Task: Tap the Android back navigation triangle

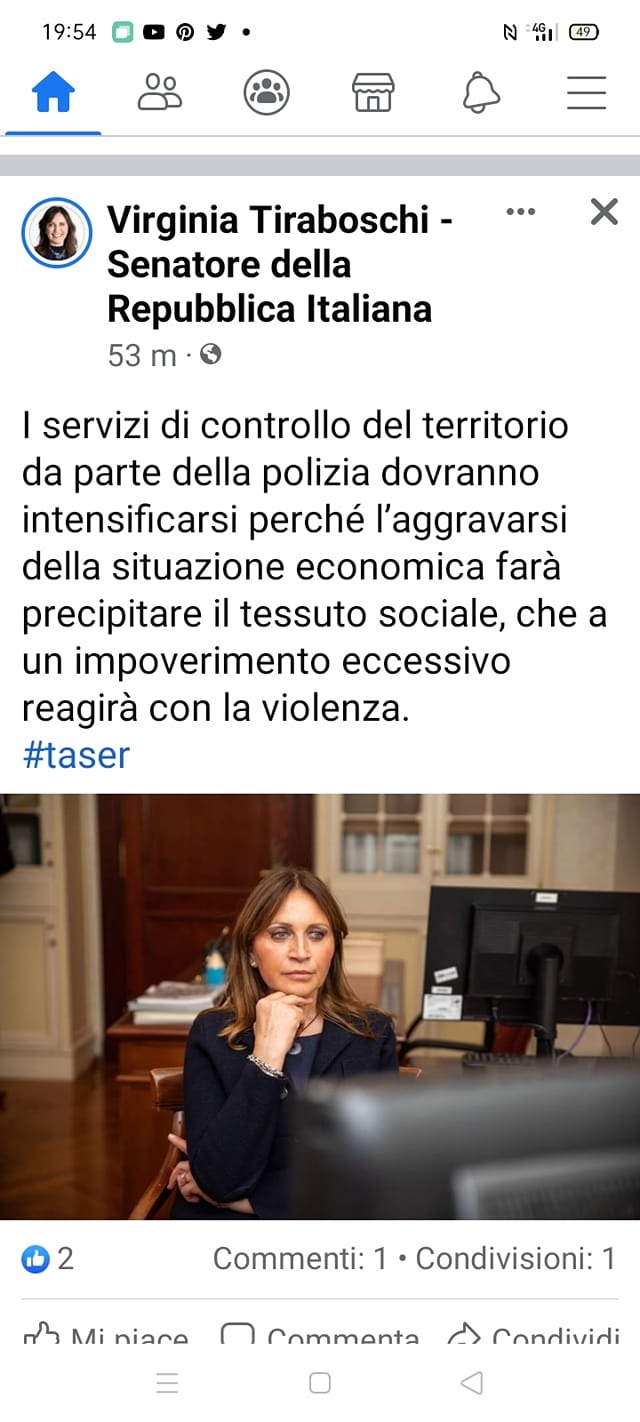Action: tap(471, 1383)
